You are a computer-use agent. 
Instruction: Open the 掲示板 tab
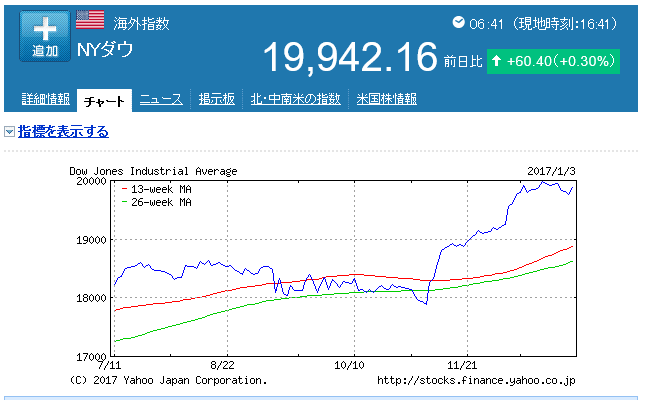click(x=216, y=99)
